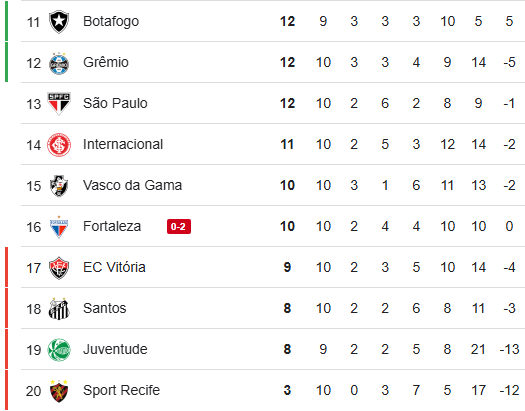Open the EC Vitória team link
This screenshot has width=525, height=411.
pos(114,267)
